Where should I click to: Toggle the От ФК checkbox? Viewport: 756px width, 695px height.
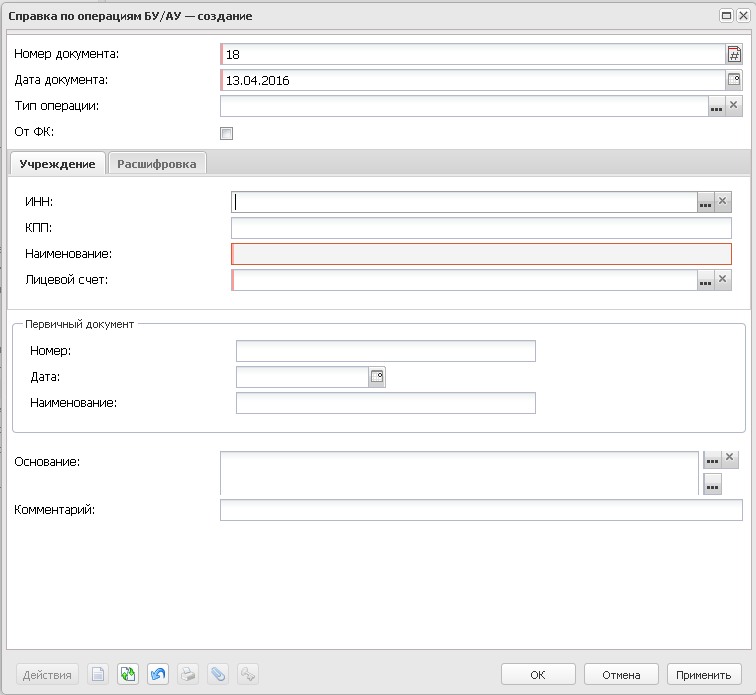click(x=226, y=133)
